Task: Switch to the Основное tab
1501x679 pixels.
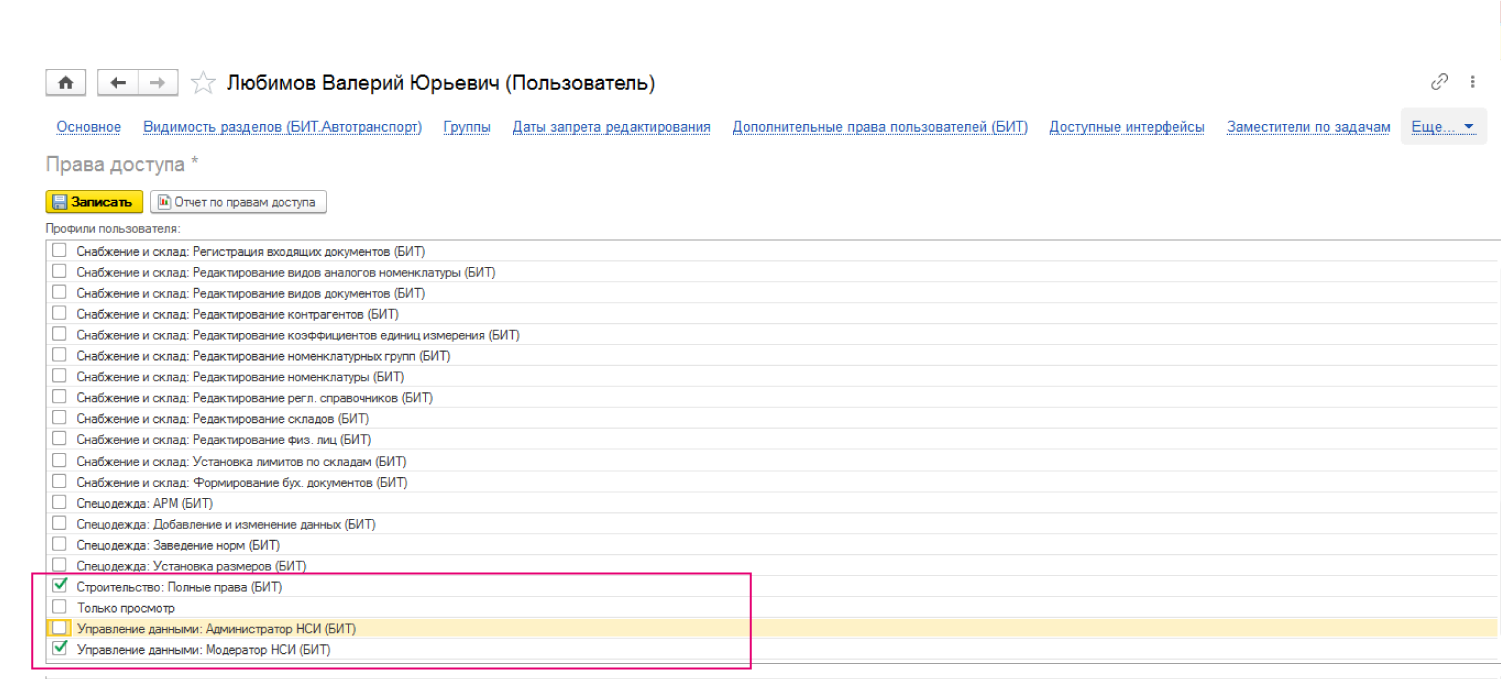Action: click(89, 127)
